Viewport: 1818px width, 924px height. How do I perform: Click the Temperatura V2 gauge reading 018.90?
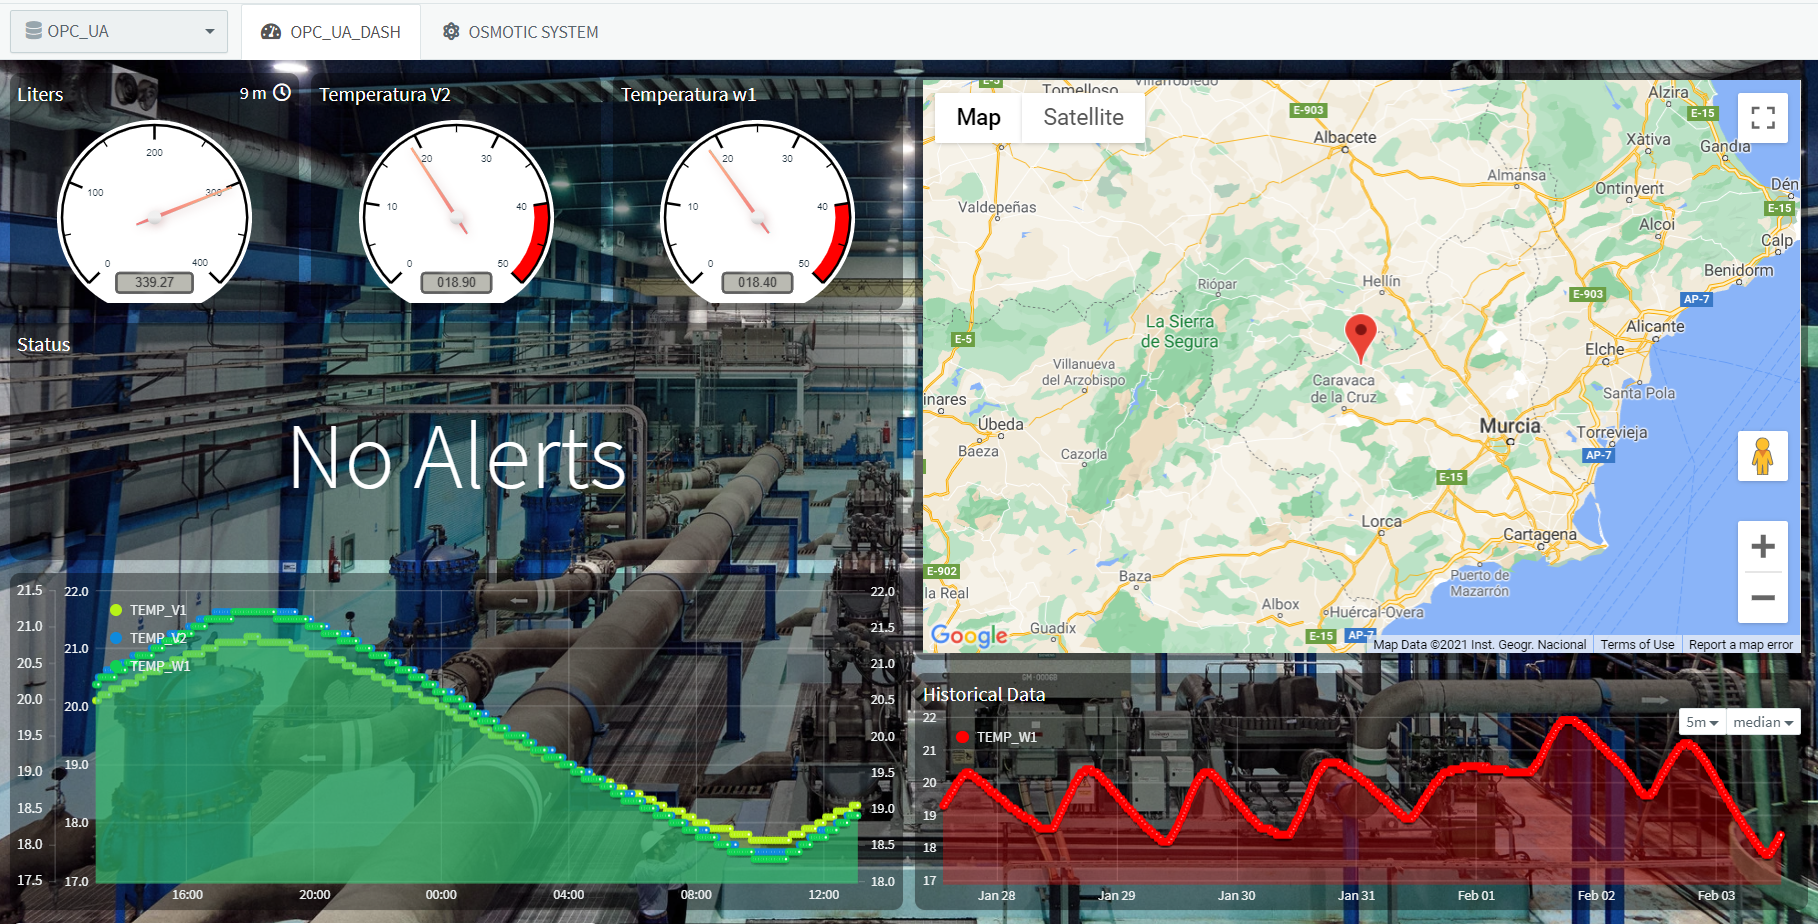tap(456, 282)
